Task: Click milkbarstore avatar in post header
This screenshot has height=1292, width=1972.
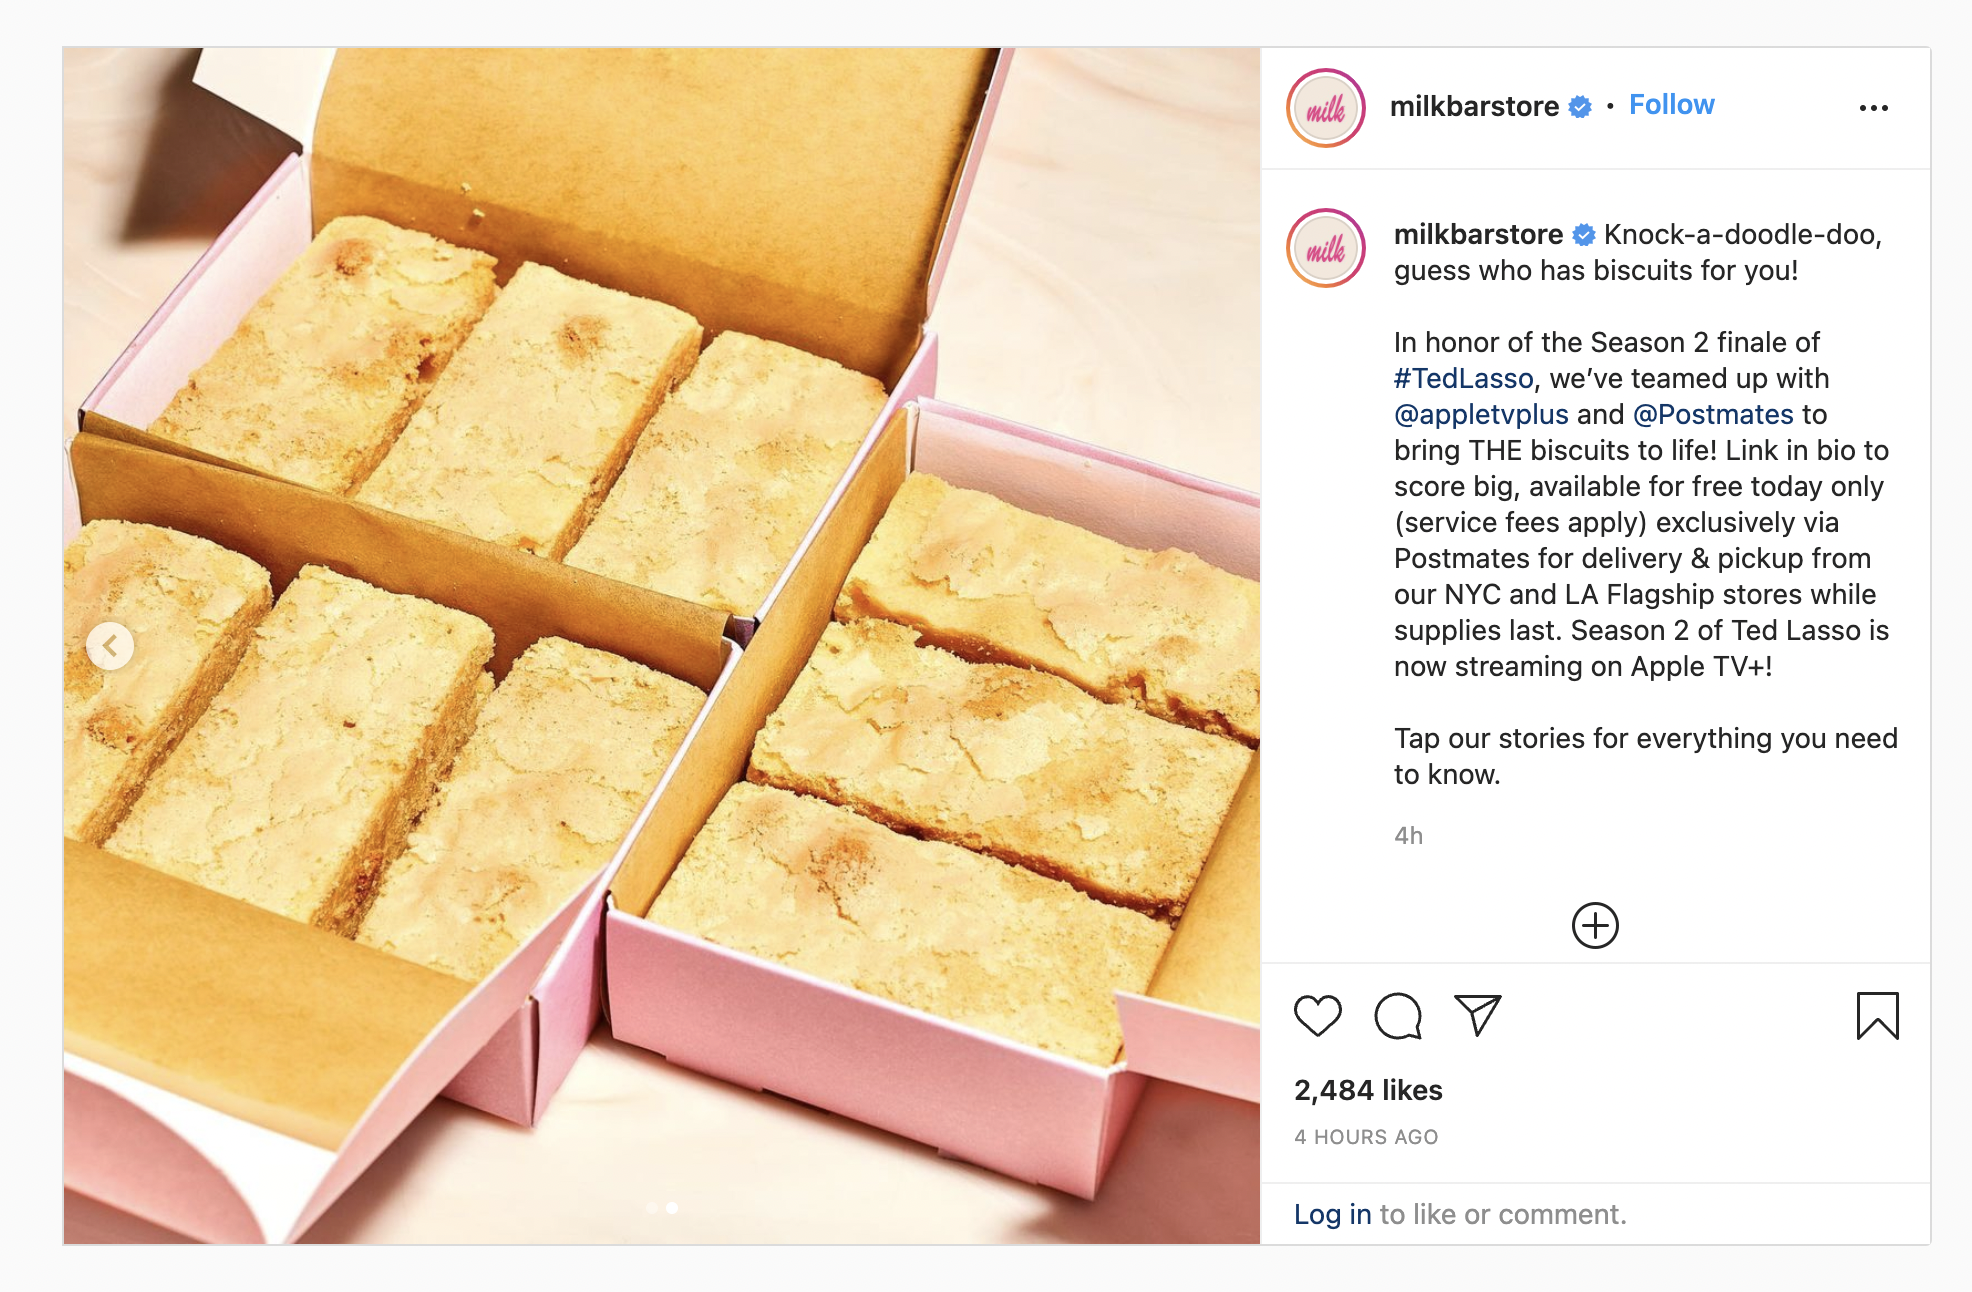Action: click(x=1326, y=108)
